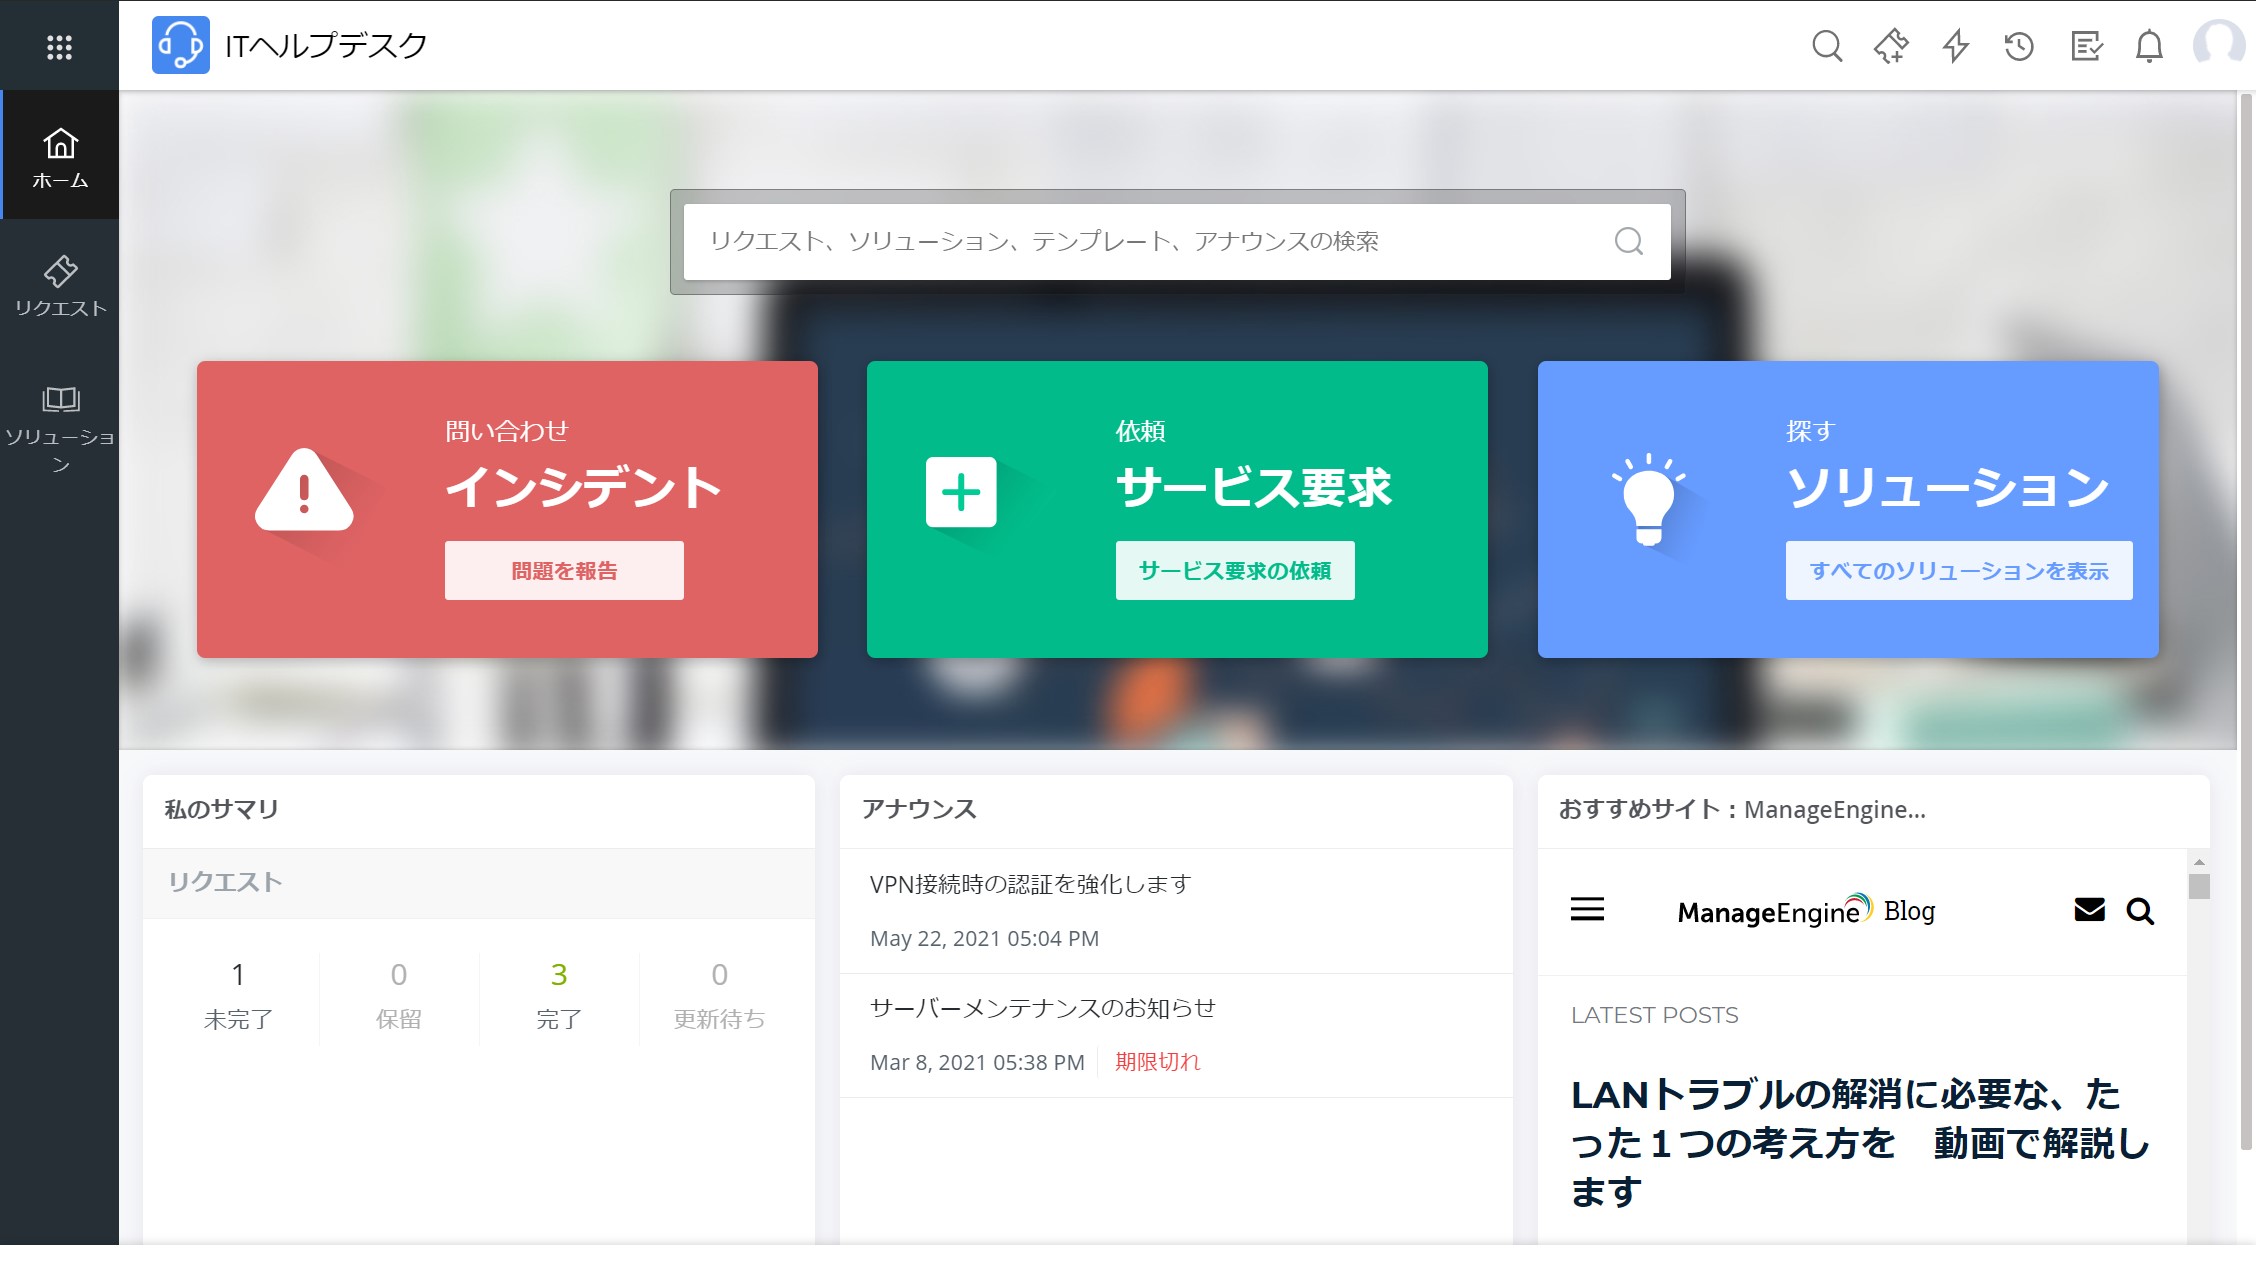This screenshot has height=1287, width=2256.
Task: Click the blog widget vertical scrollbar
Action: click(2198, 887)
